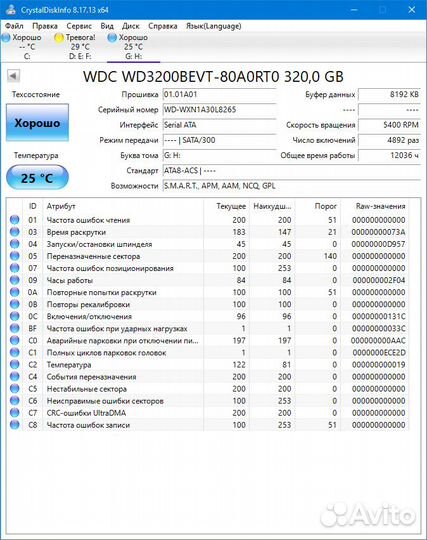Screen dimensions: 427x540
Task: Select the CRC-ошибки UltraDMA row
Action: click(x=209, y=413)
